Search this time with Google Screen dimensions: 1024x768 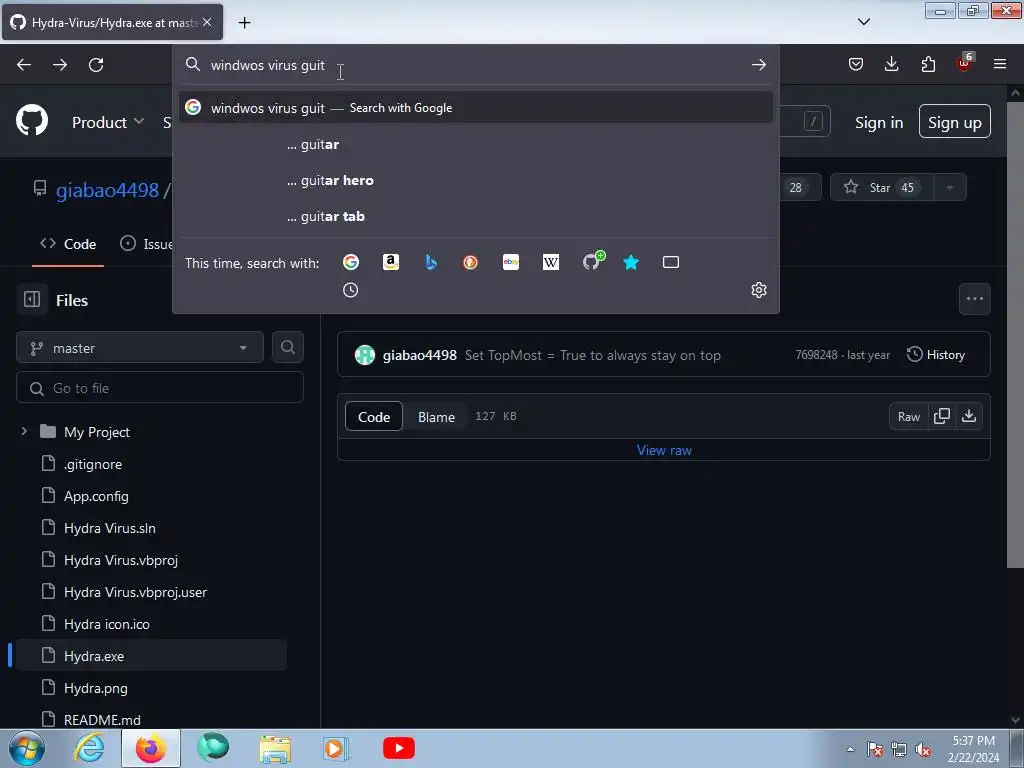351,262
